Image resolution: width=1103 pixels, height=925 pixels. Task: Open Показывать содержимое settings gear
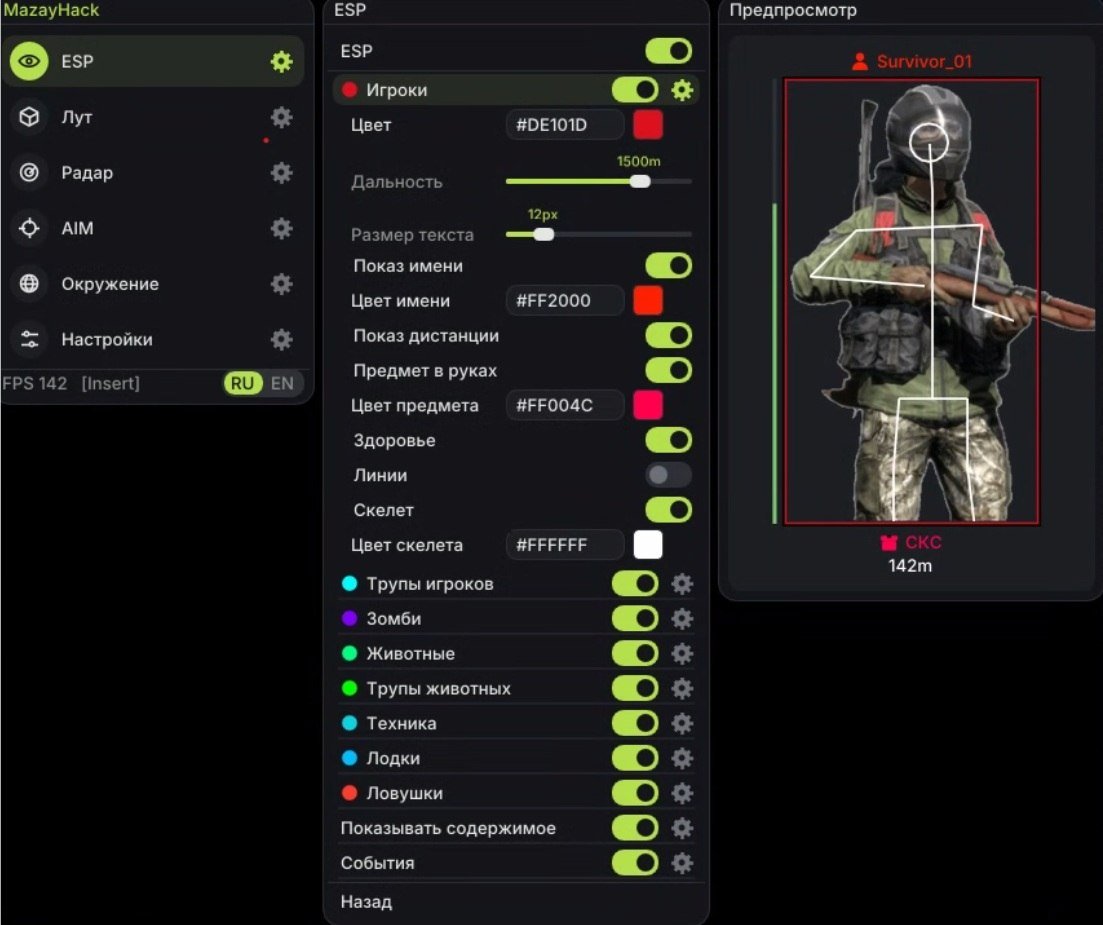pos(682,828)
